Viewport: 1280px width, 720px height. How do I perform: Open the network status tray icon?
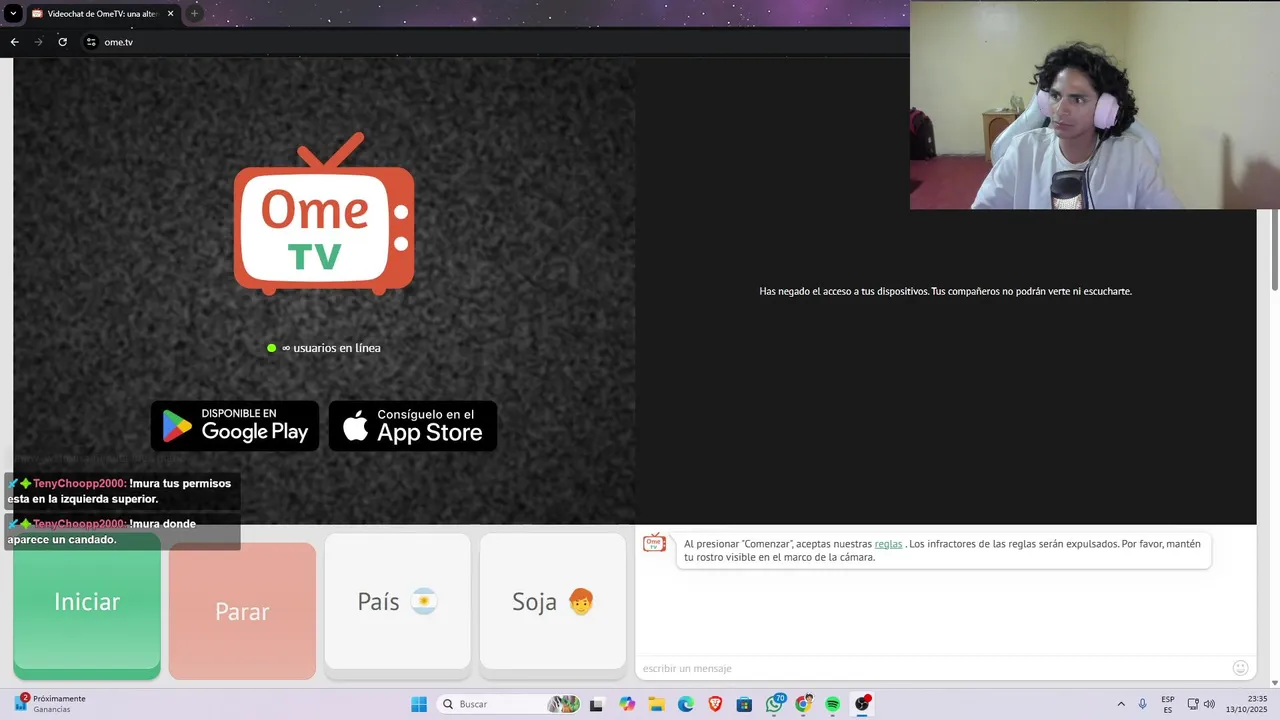coord(1193,704)
